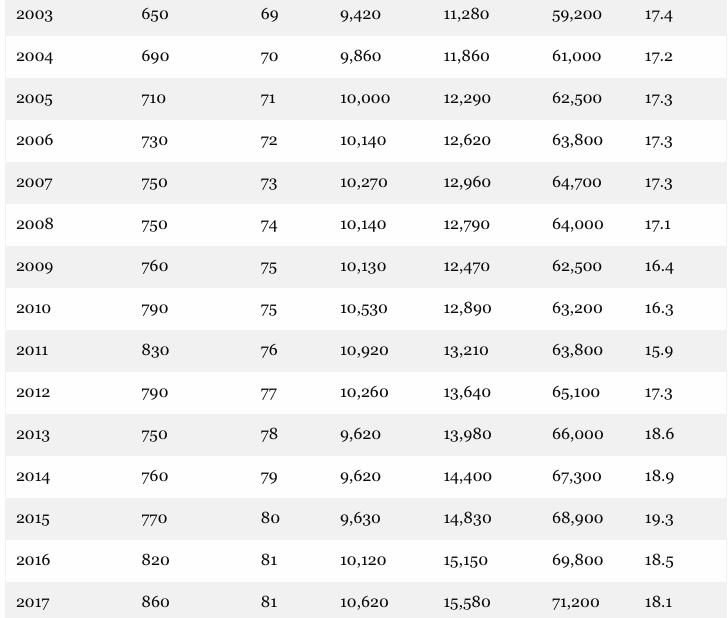Click the 15.9 value in the 2011 row
This screenshot has width=728, height=618.
pos(658,351)
